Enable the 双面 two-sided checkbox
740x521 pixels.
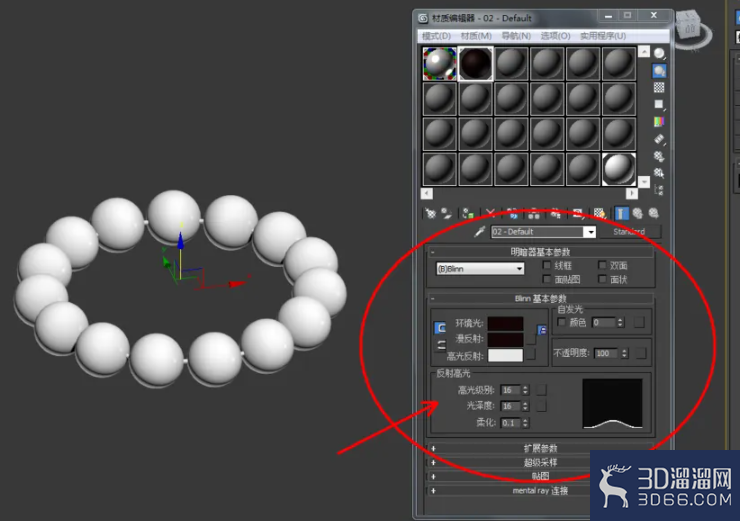point(602,265)
